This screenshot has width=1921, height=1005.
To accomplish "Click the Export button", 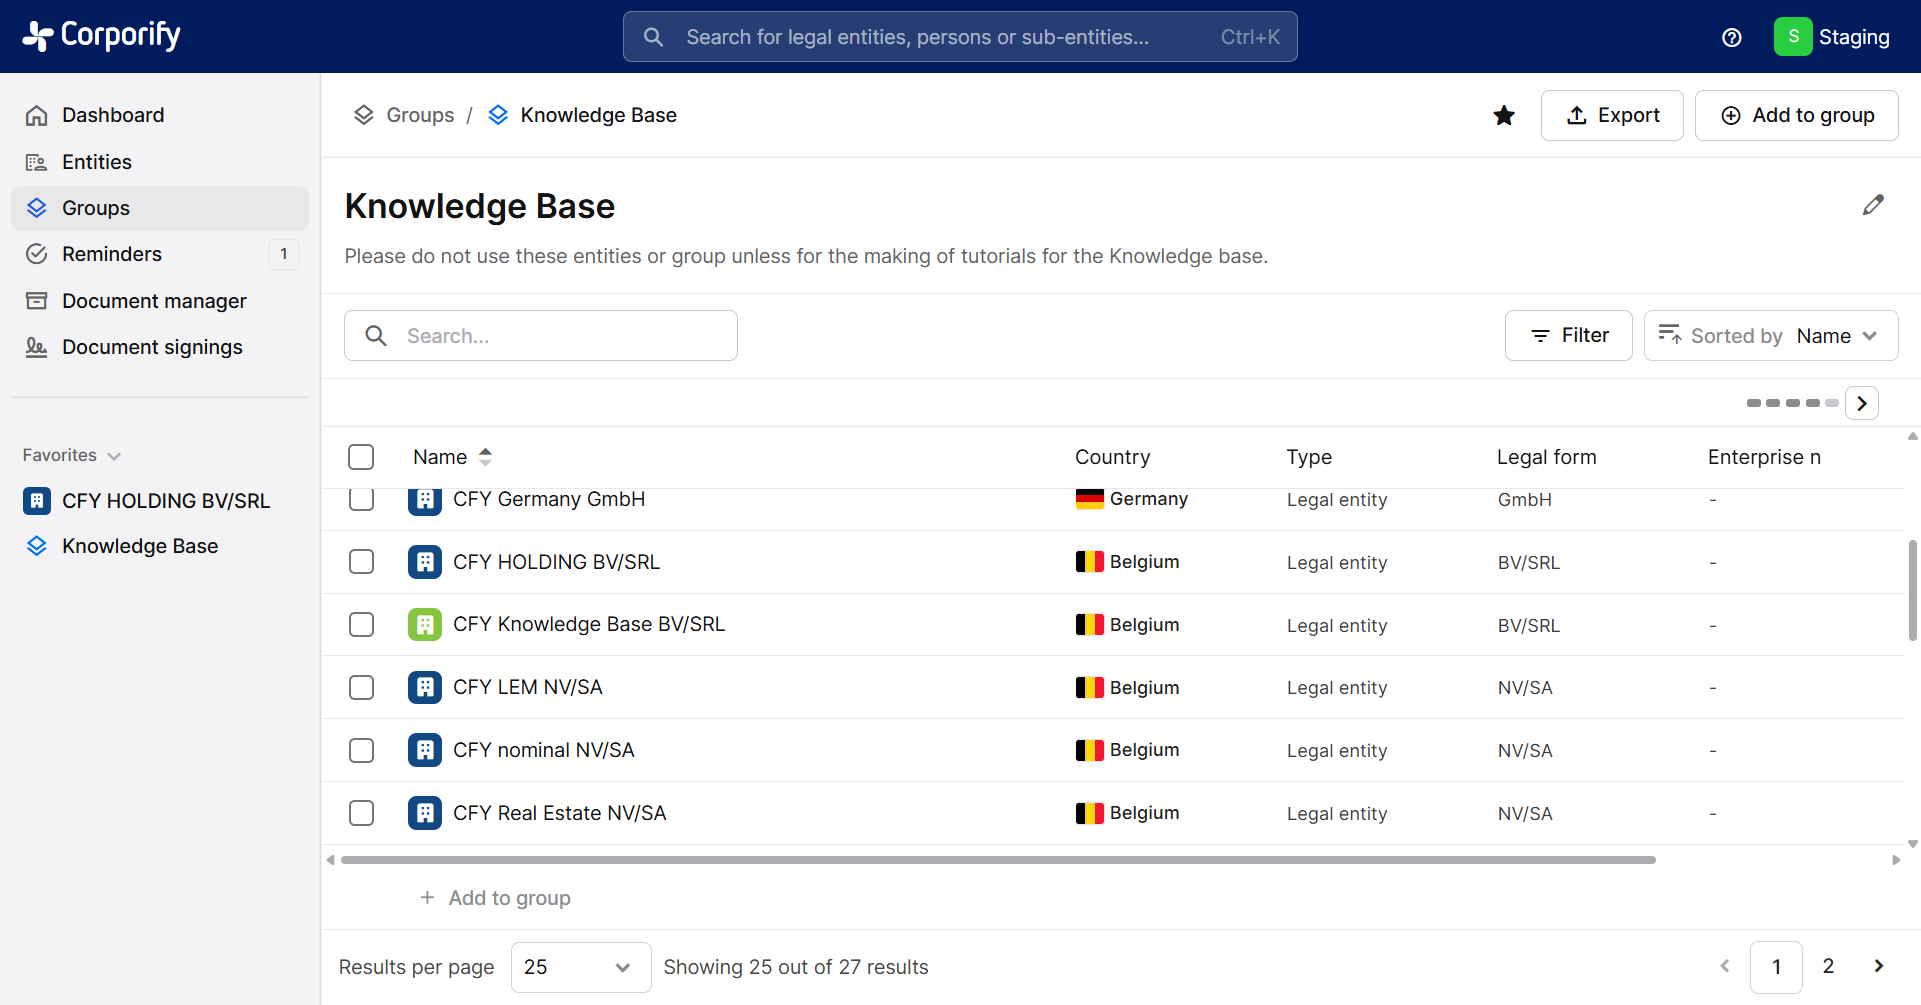I will [1612, 116].
